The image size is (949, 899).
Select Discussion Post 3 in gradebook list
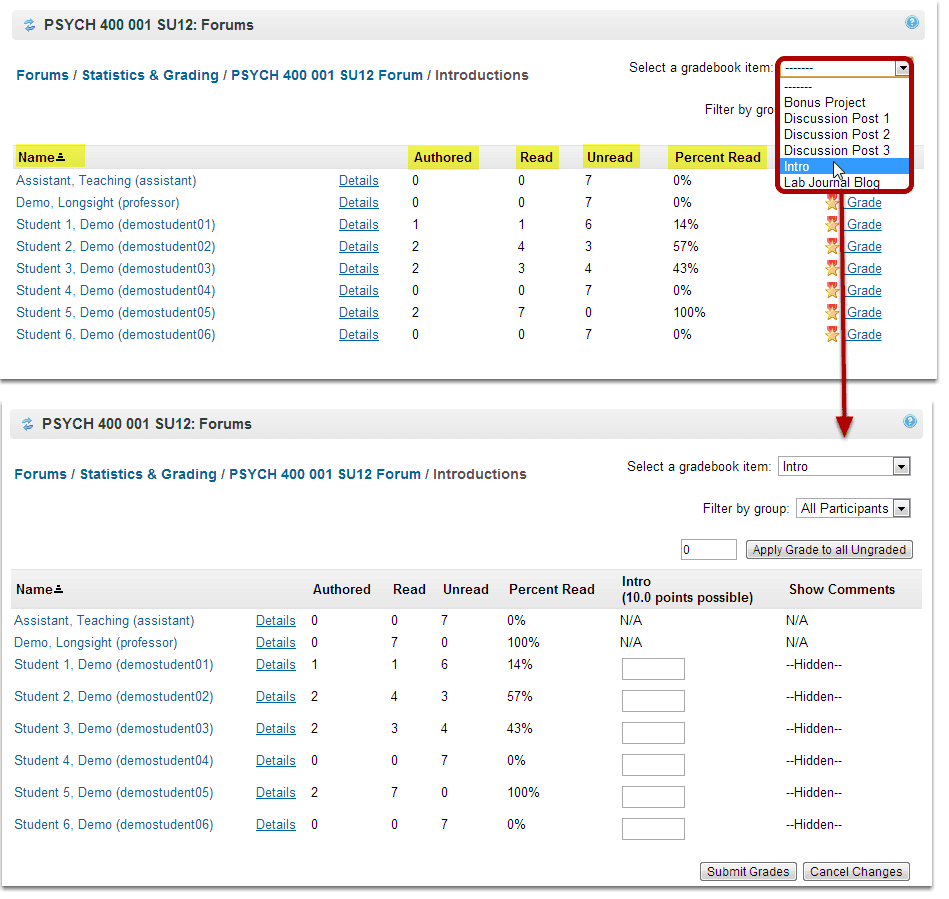(836, 150)
